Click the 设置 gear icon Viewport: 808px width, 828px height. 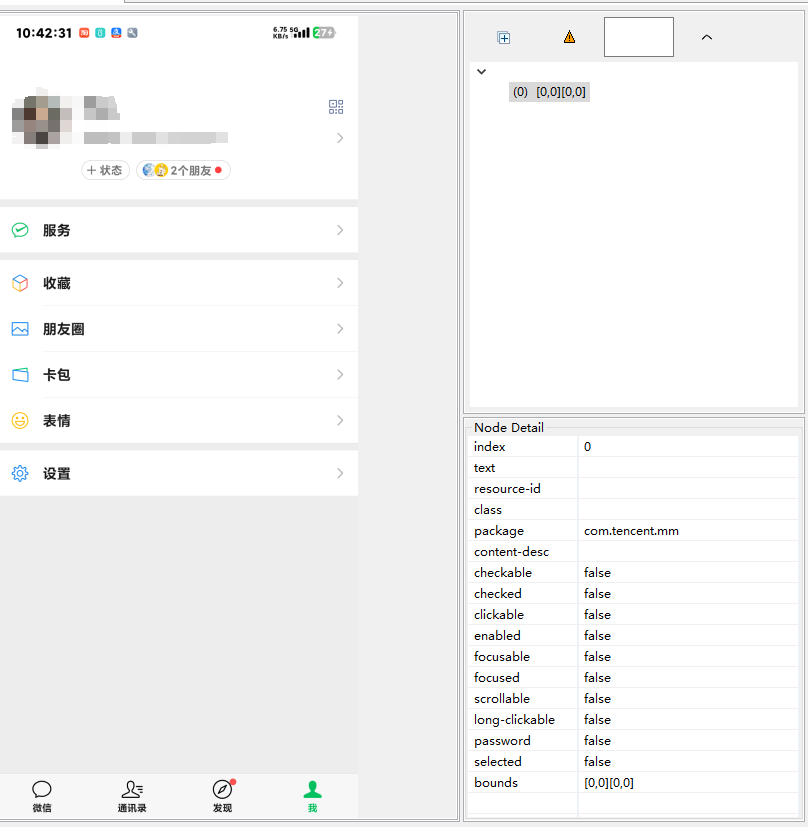pos(20,474)
